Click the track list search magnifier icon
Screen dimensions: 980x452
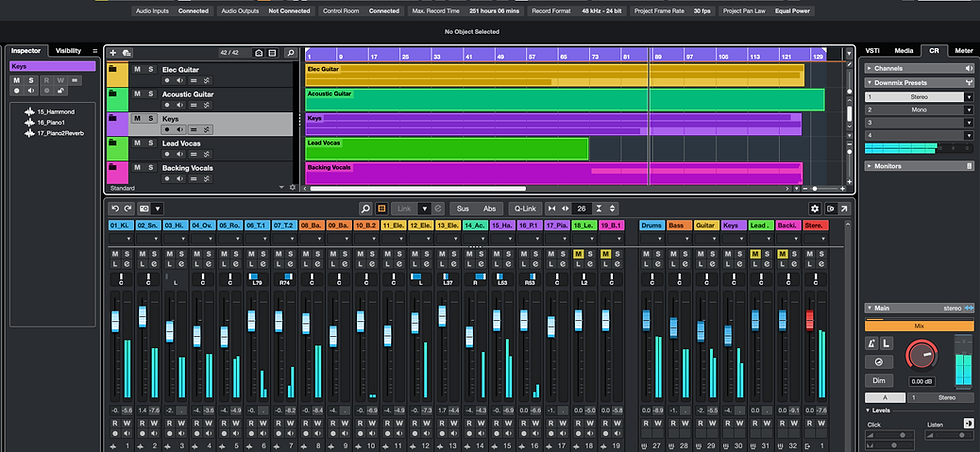pos(290,53)
